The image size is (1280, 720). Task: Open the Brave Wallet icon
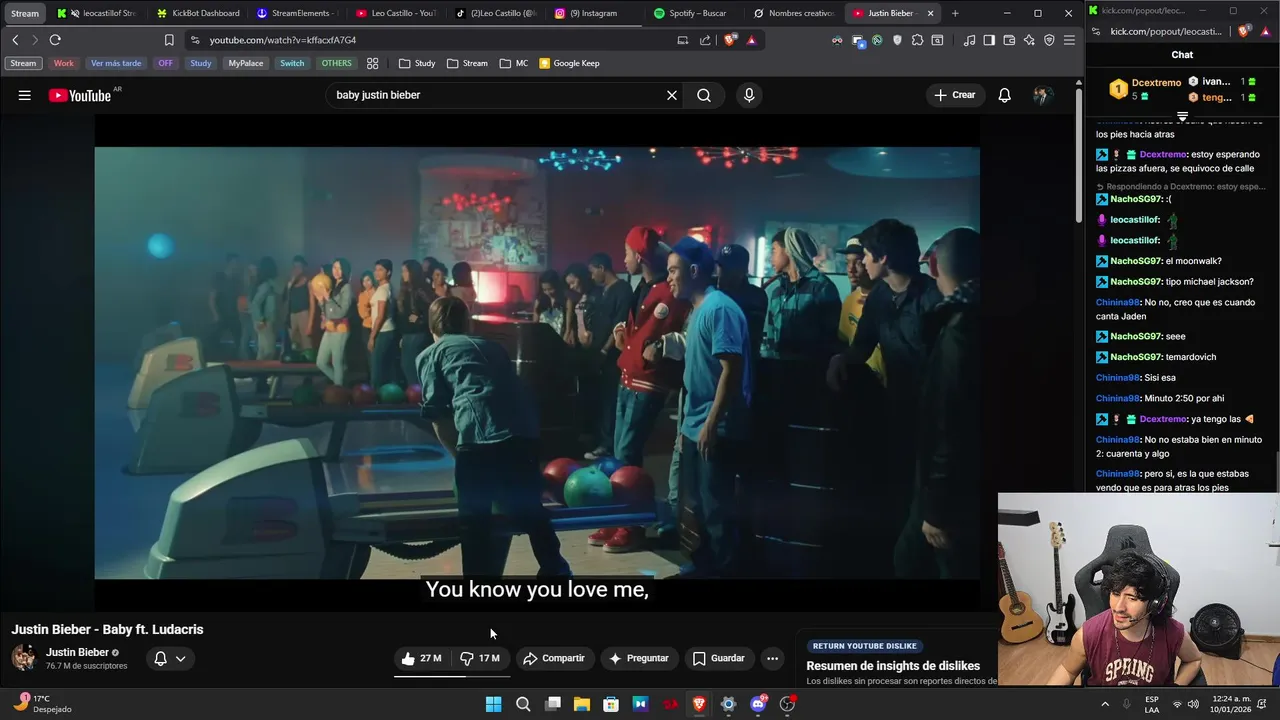(1009, 40)
